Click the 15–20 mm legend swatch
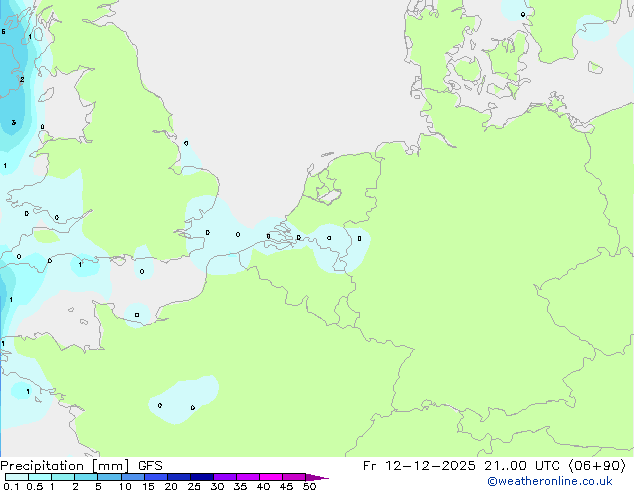This screenshot has height=490, width=634. pos(156,477)
